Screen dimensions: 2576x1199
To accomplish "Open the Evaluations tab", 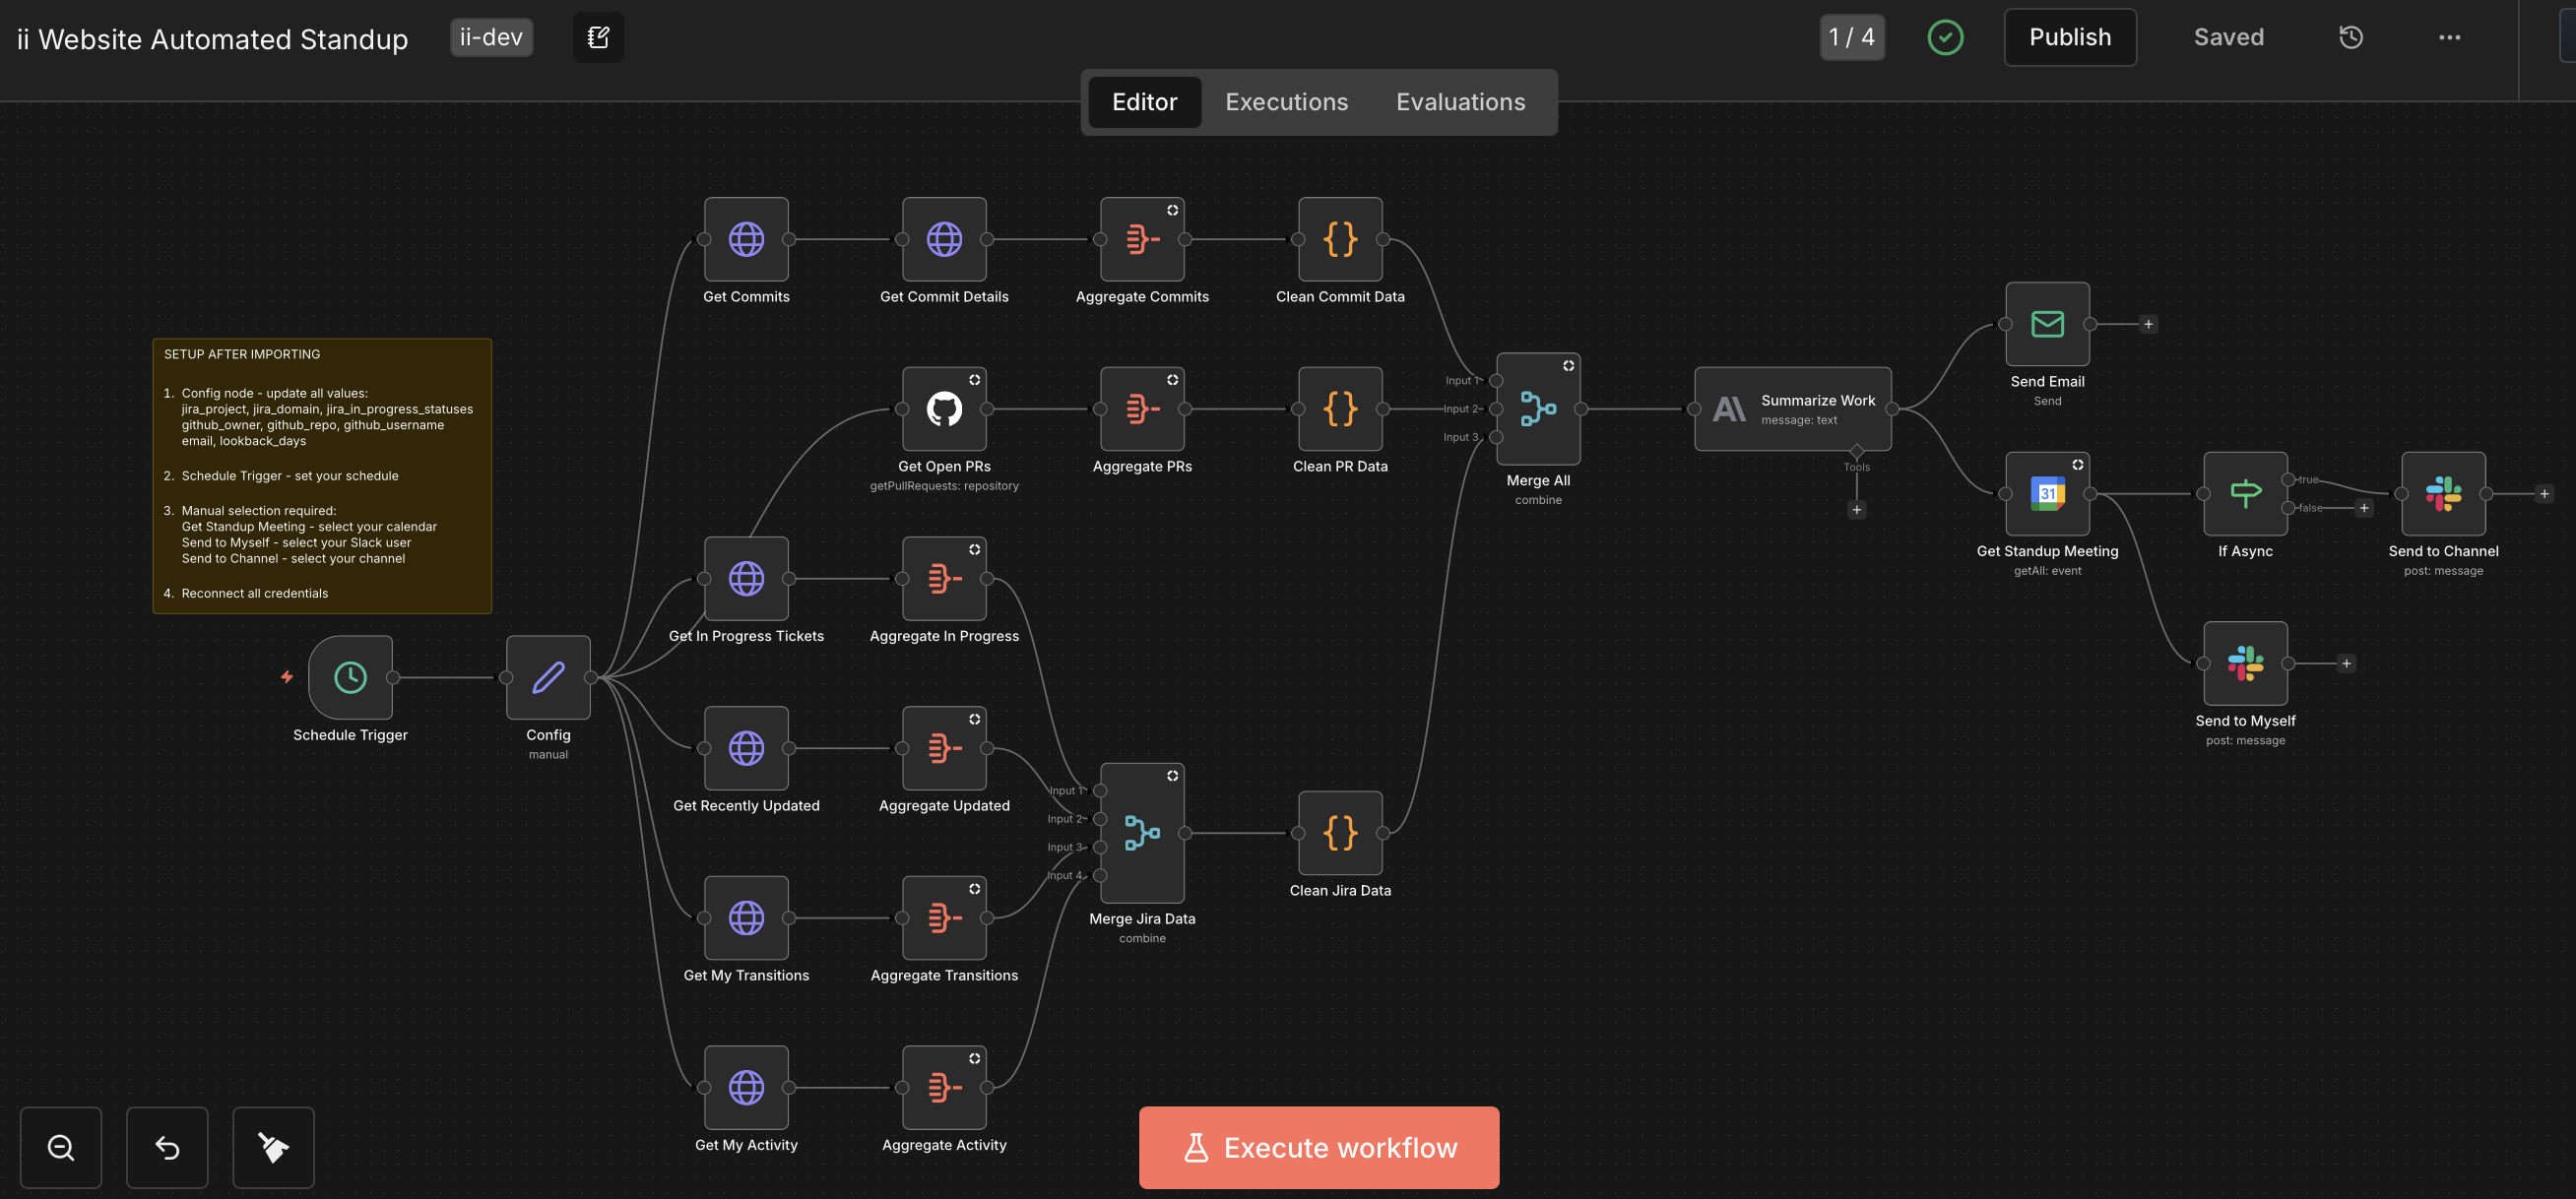I will coord(1460,102).
